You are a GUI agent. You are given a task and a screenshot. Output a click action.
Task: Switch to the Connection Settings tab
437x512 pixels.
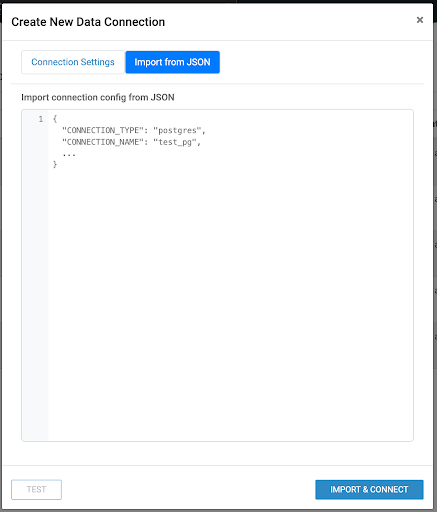(73, 62)
